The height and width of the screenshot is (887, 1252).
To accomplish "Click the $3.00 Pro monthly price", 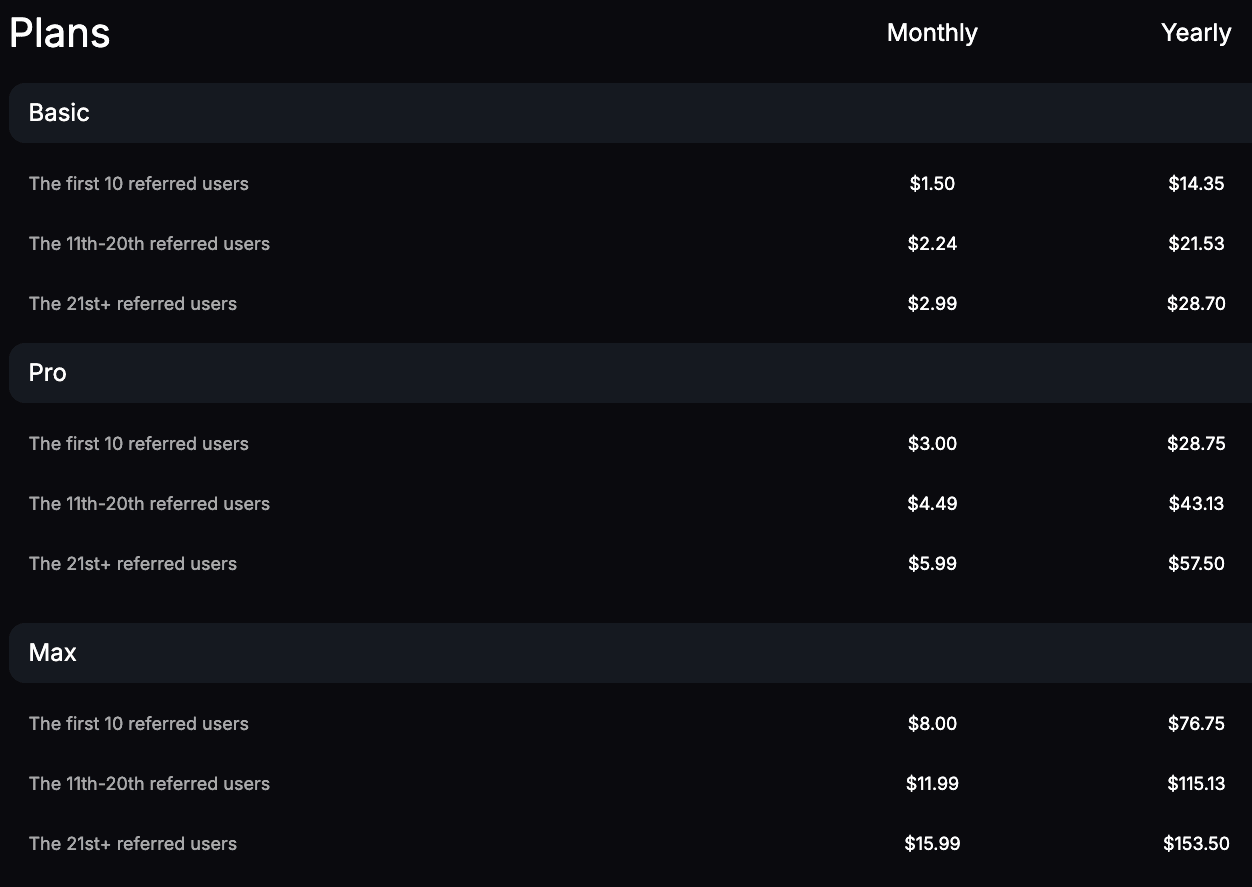I will click(x=931, y=443).
